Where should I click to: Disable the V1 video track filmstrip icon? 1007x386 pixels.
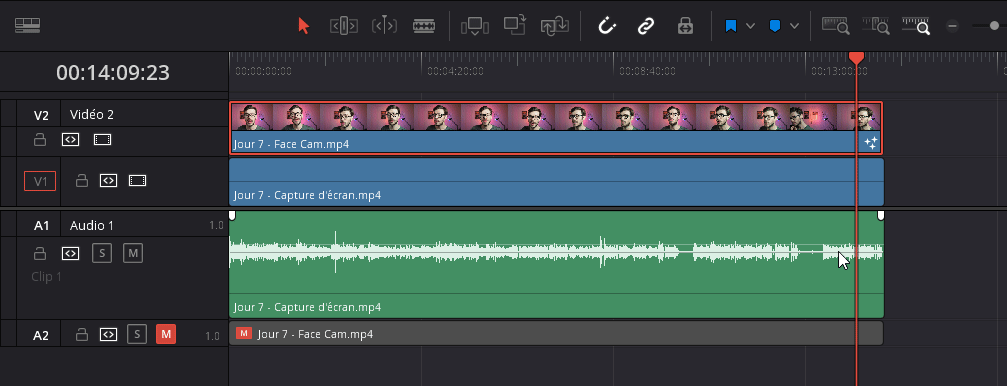(137, 181)
